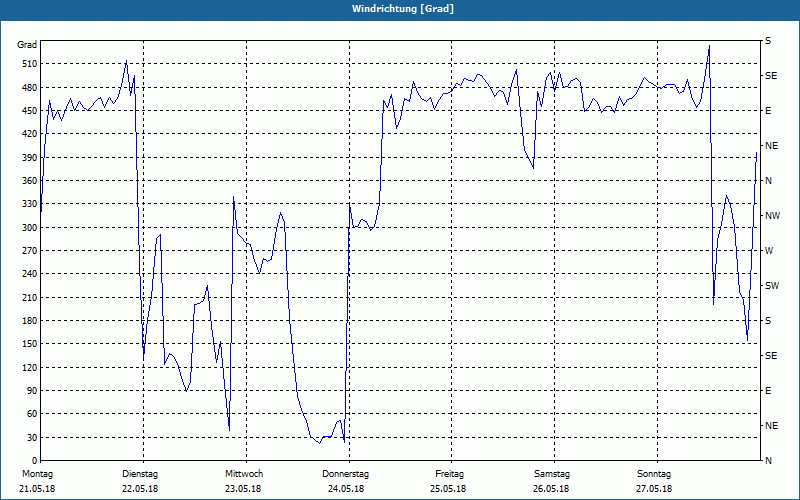Click the NE compass label beside the 30 gridline

pos(771,426)
